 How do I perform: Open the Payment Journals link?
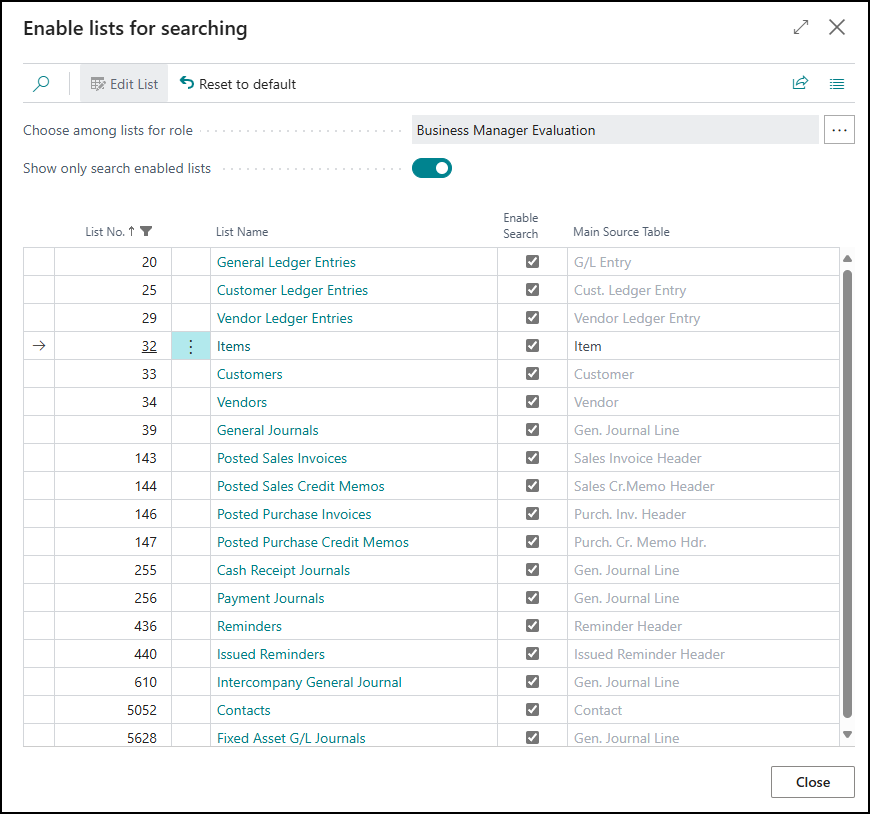point(270,598)
